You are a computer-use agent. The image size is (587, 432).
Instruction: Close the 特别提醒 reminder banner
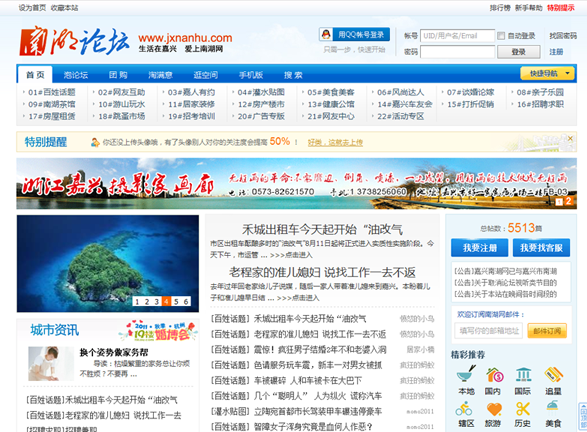click(x=570, y=138)
